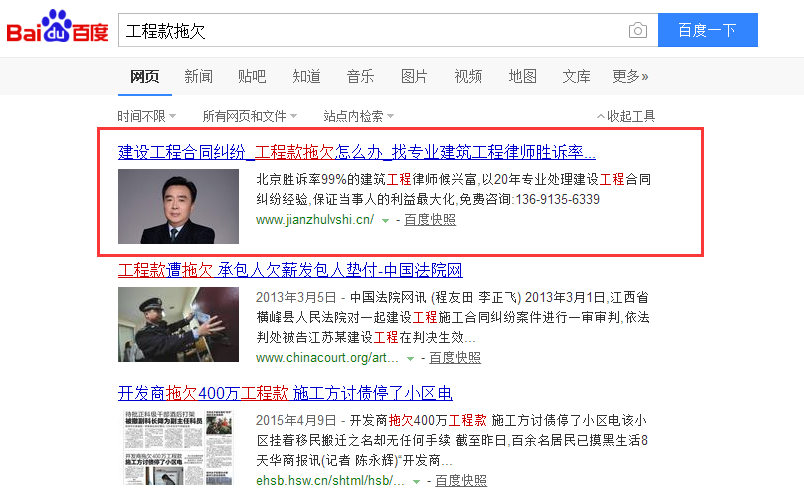Open the 站点内检索 dropdown
The width and height of the screenshot is (804, 503).
(x=358, y=116)
